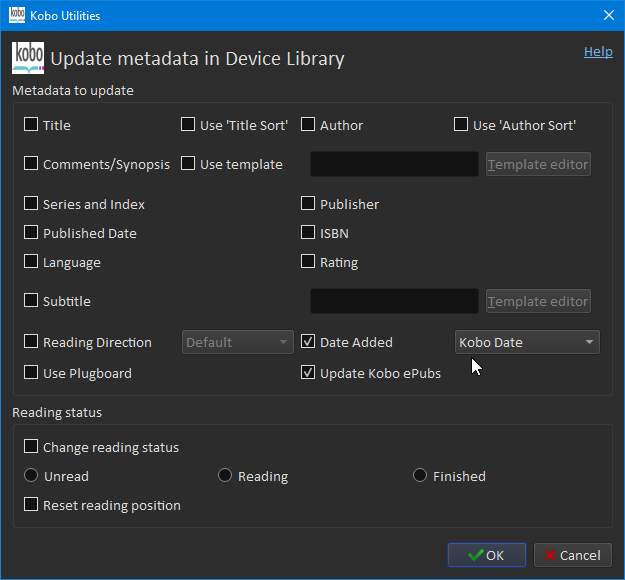Viewport: 625px width, 580px height.
Task: Open the Help link
Action: tap(598, 51)
